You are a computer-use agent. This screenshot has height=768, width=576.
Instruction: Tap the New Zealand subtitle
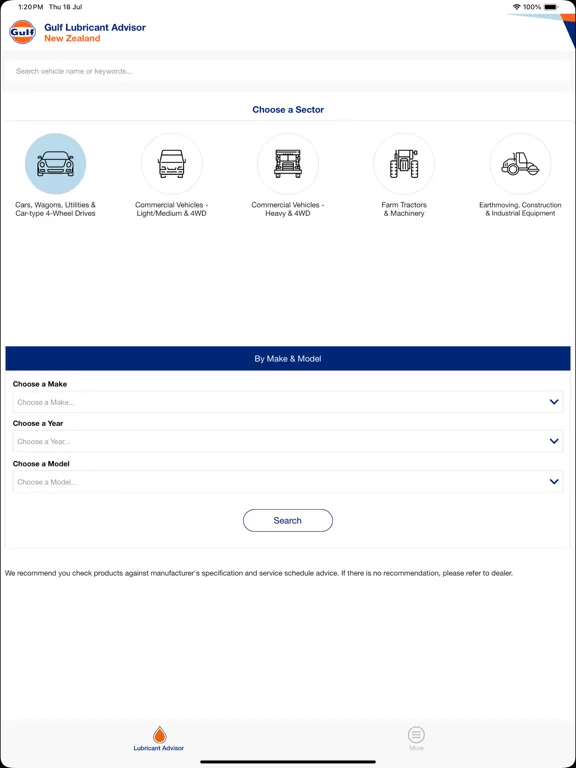[x=72, y=39]
